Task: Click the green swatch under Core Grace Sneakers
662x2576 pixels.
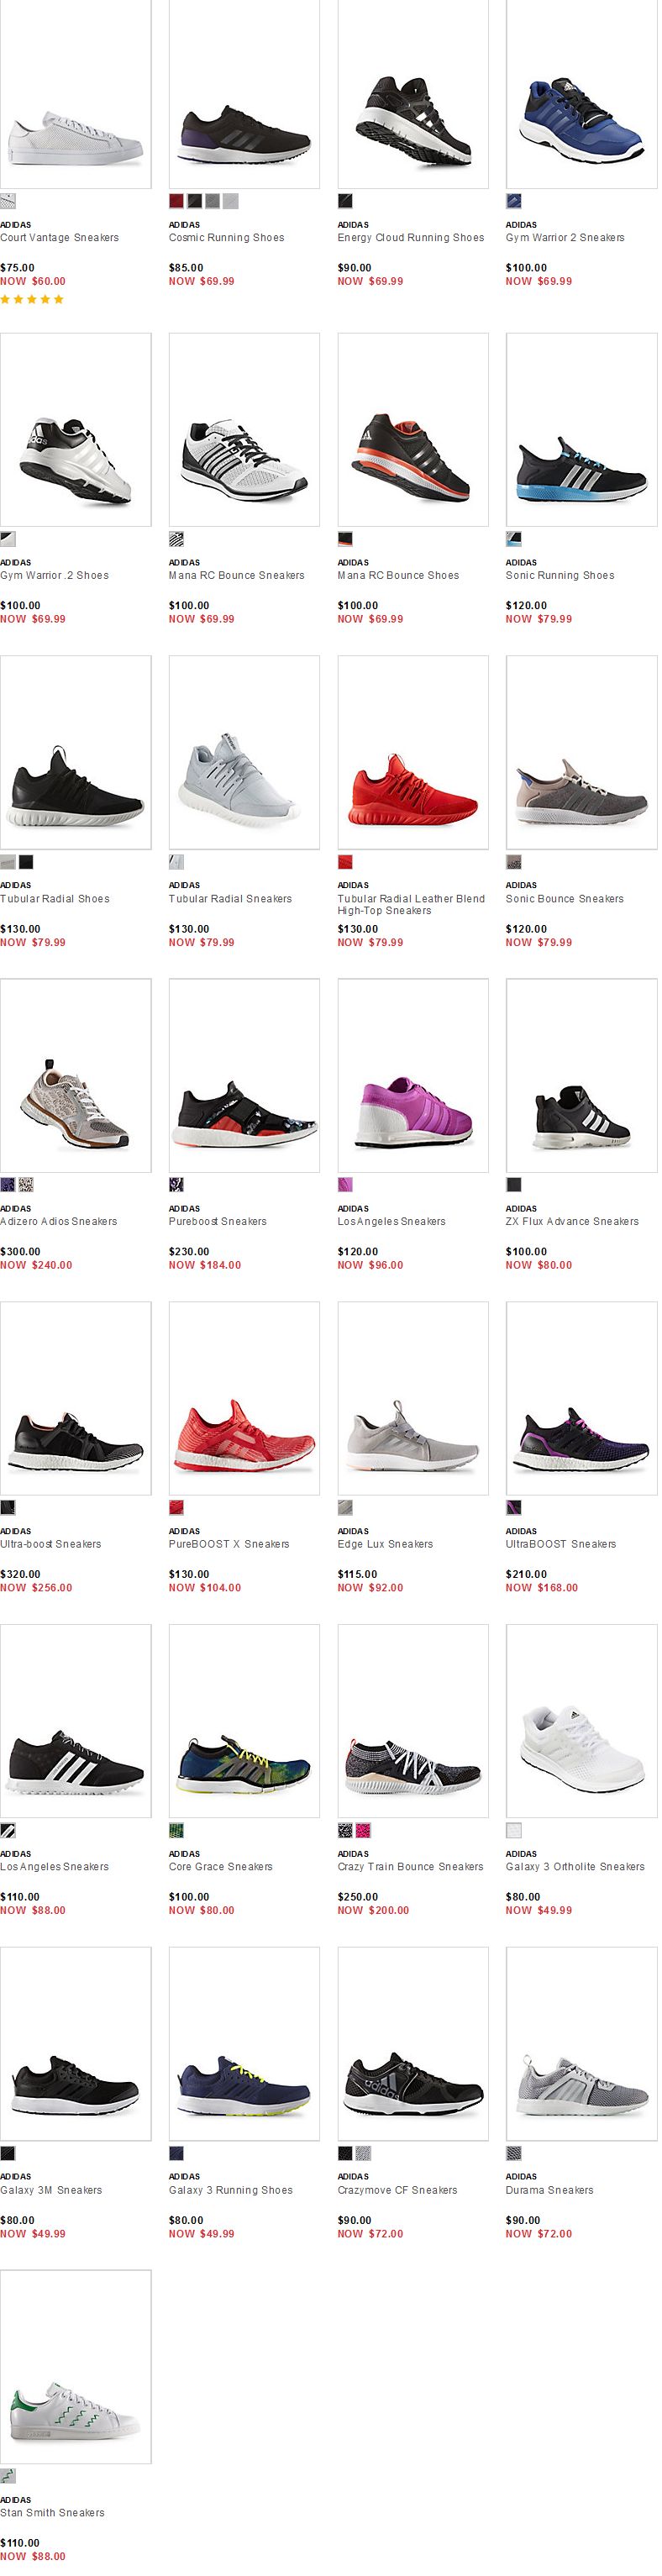Action: coord(177,1830)
